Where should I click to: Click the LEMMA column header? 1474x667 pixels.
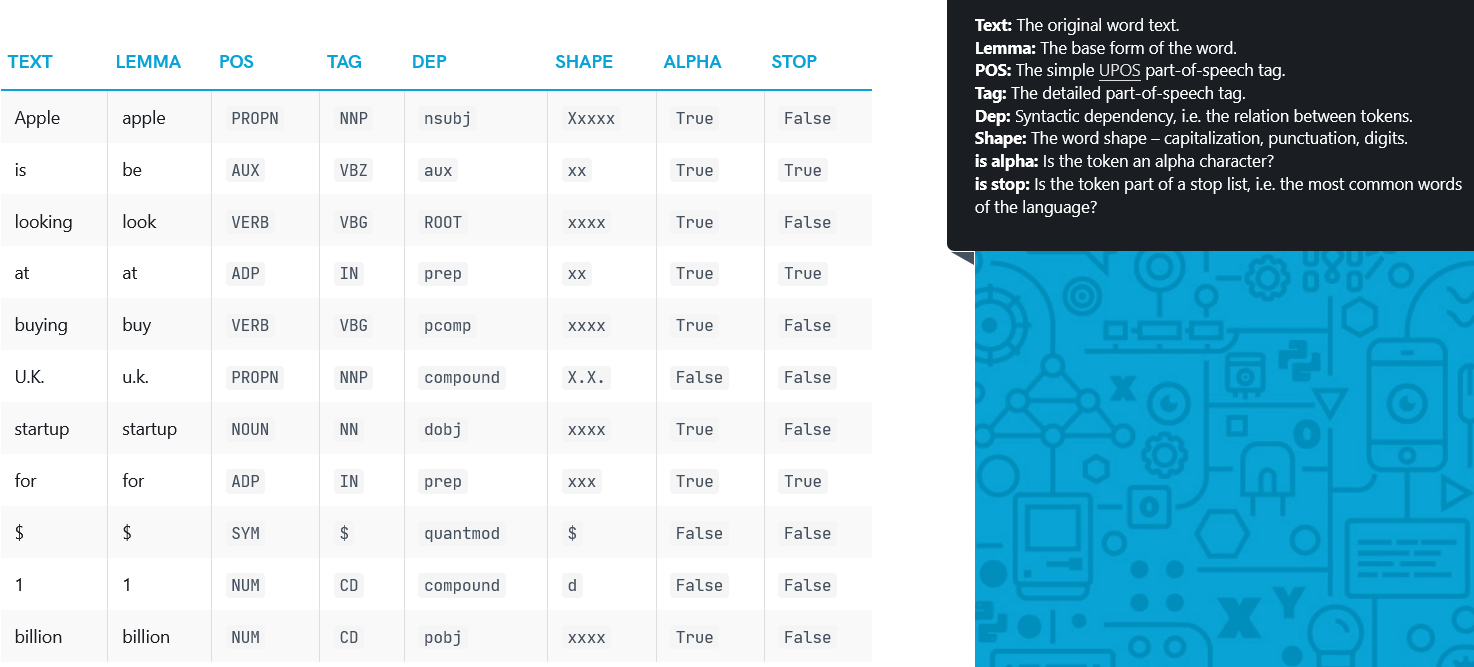148,62
